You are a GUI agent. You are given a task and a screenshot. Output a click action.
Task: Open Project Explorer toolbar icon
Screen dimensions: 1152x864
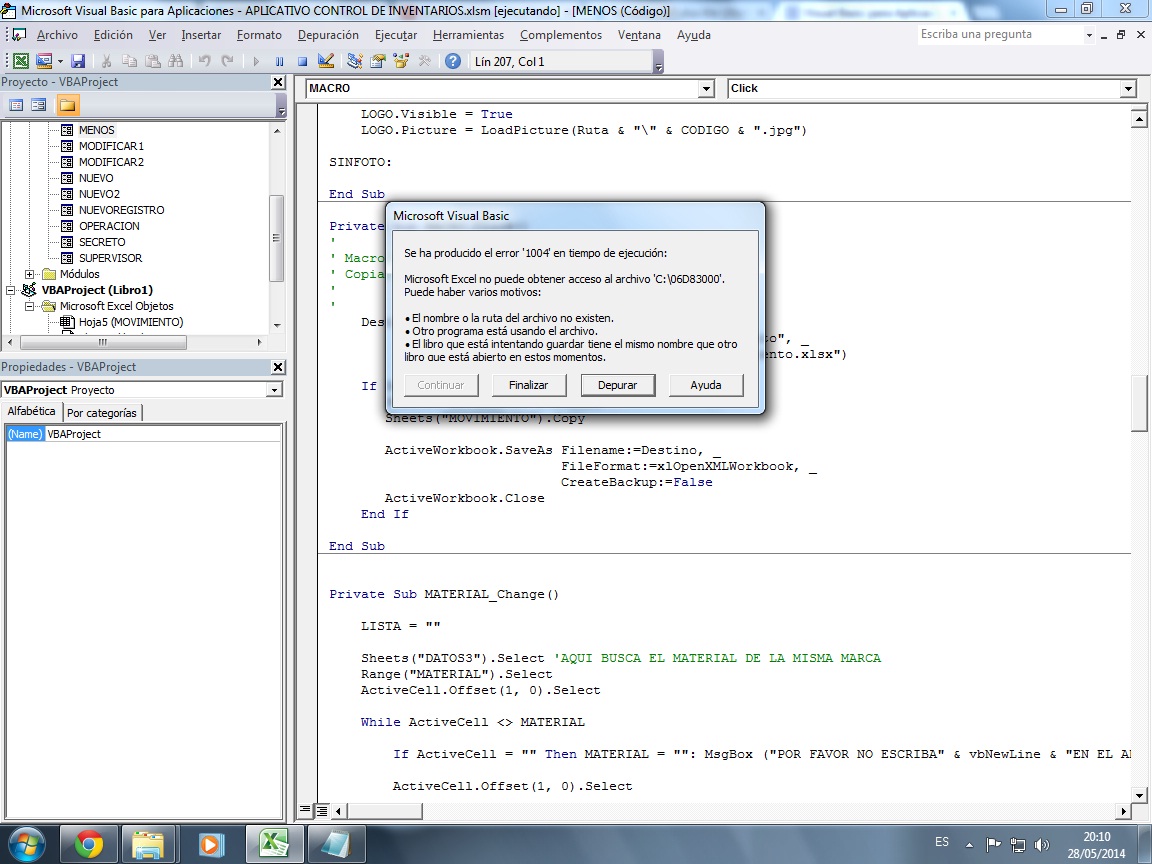[355, 62]
